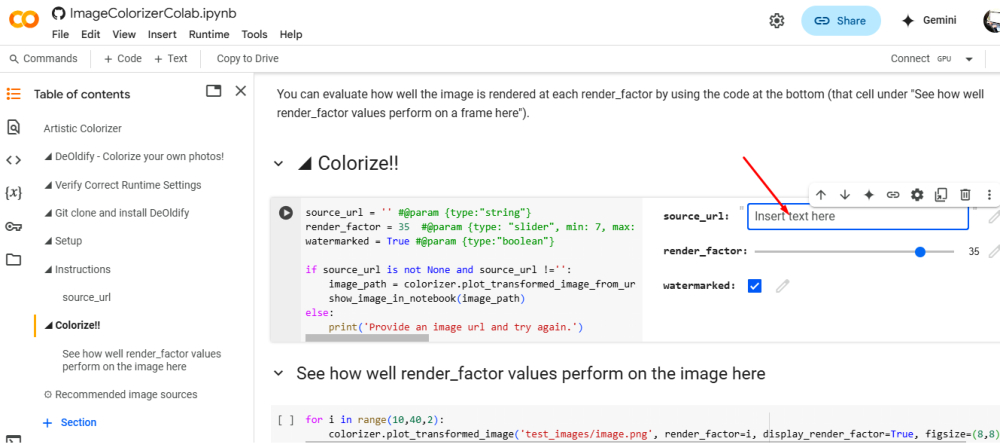
Task: Open the Connect options dropdown arrow
Action: point(969,59)
